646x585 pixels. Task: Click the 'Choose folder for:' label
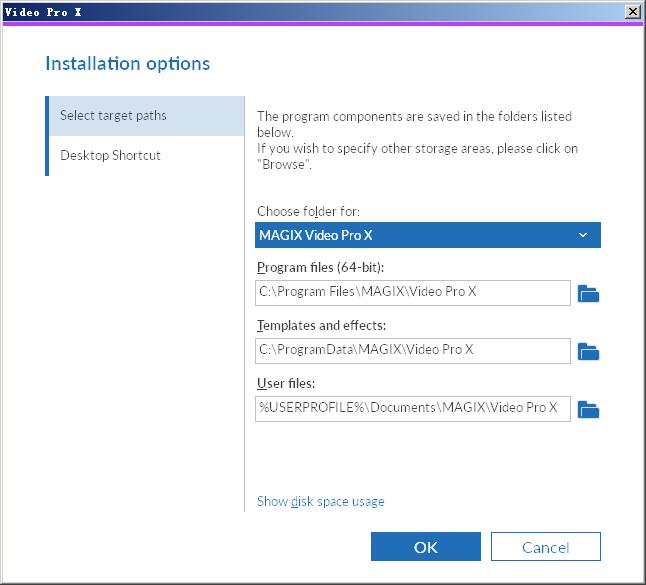tap(308, 211)
